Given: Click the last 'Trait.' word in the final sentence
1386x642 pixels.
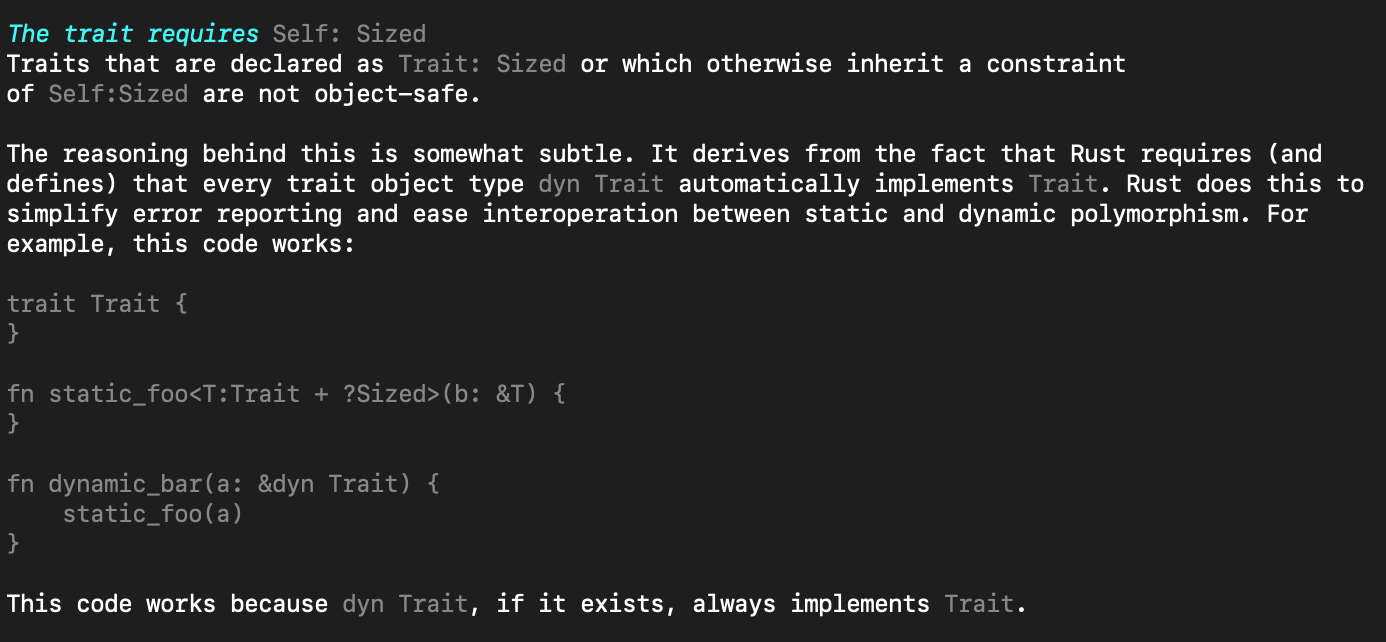Looking at the screenshot, I should coord(986,604).
